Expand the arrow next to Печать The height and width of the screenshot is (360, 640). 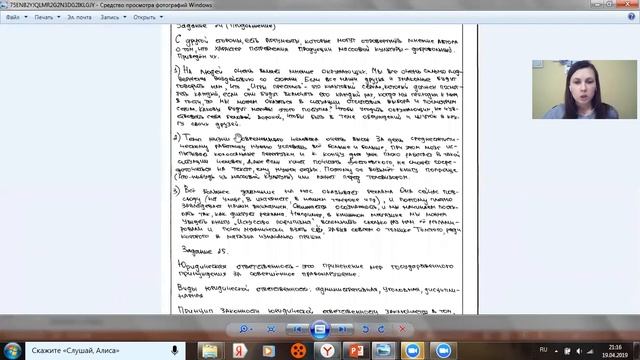pos(59,17)
